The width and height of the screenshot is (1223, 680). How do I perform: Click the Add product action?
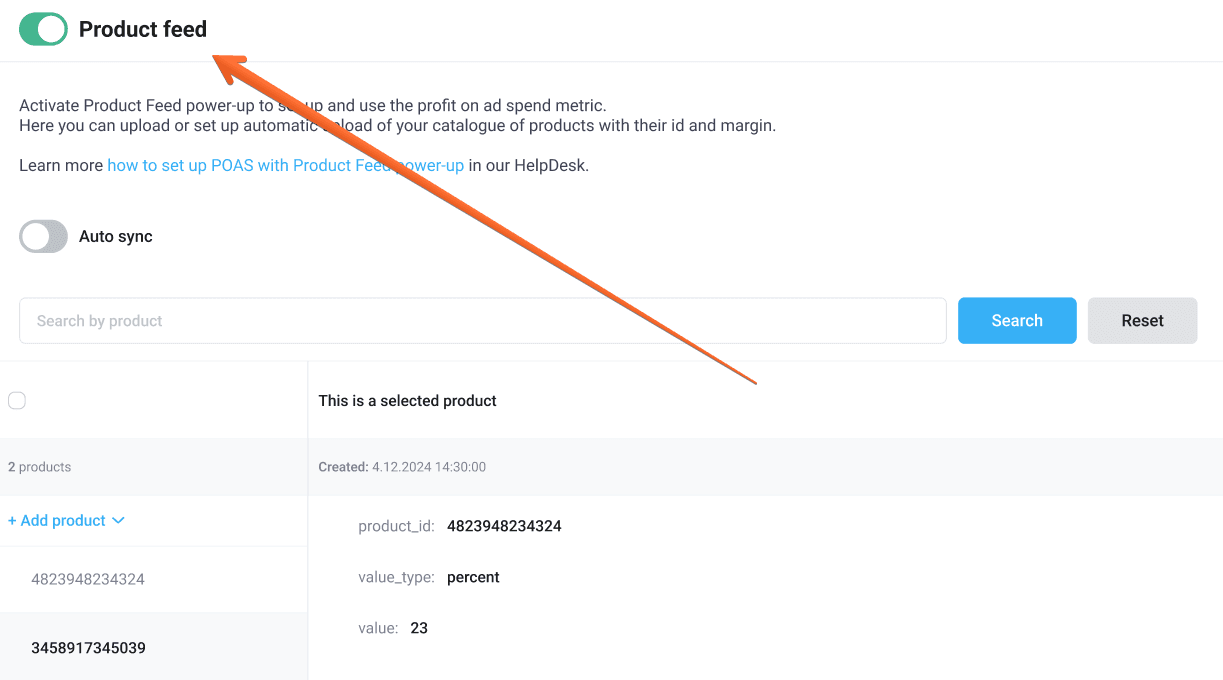(x=57, y=520)
